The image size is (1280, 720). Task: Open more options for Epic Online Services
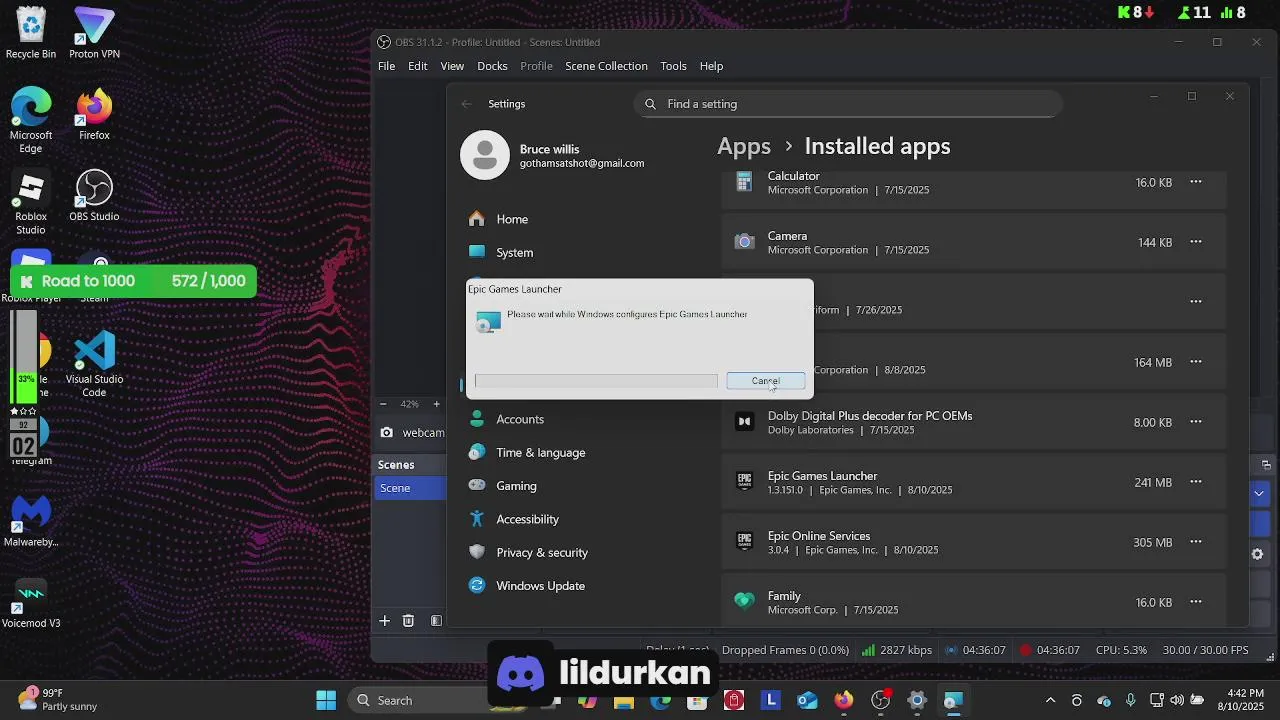(x=1195, y=542)
